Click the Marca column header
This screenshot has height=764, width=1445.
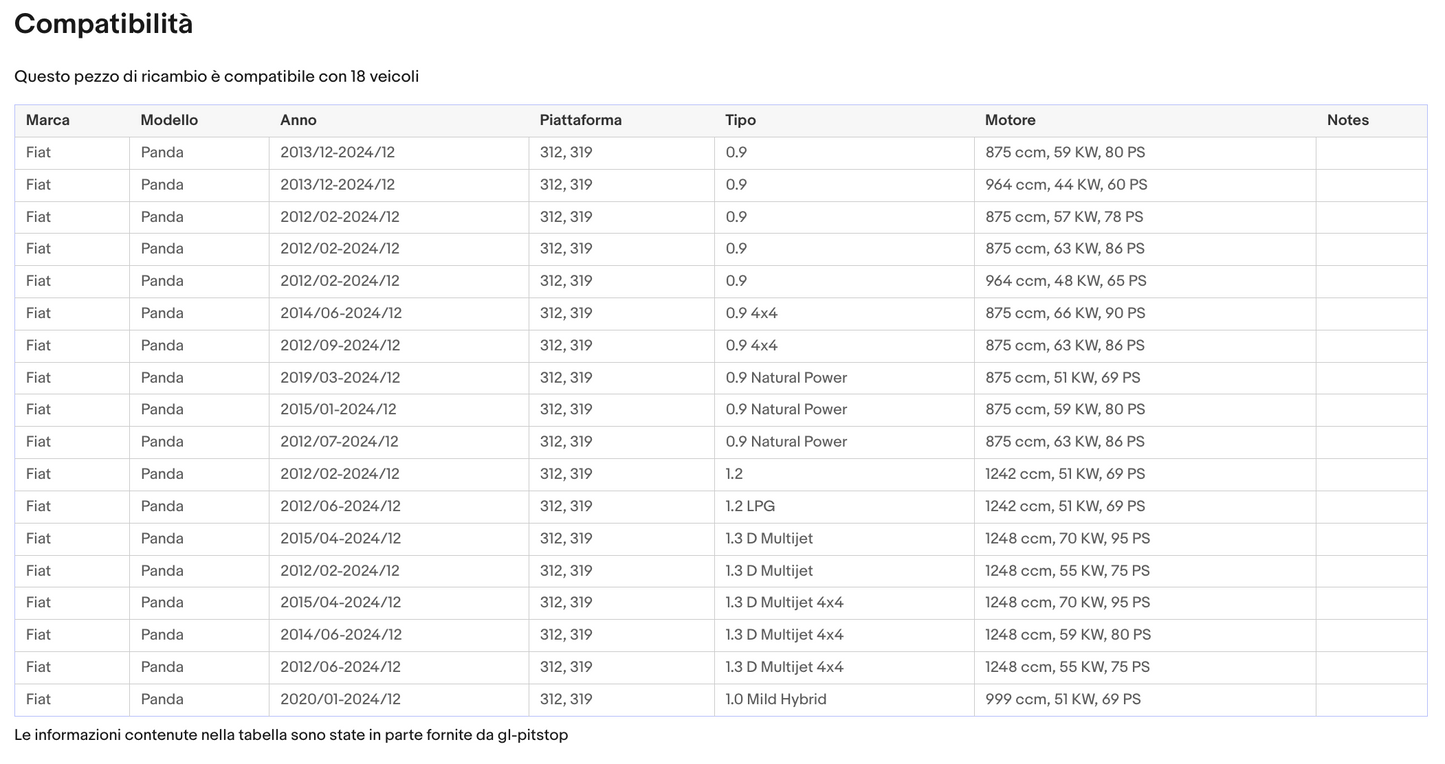[x=48, y=120]
